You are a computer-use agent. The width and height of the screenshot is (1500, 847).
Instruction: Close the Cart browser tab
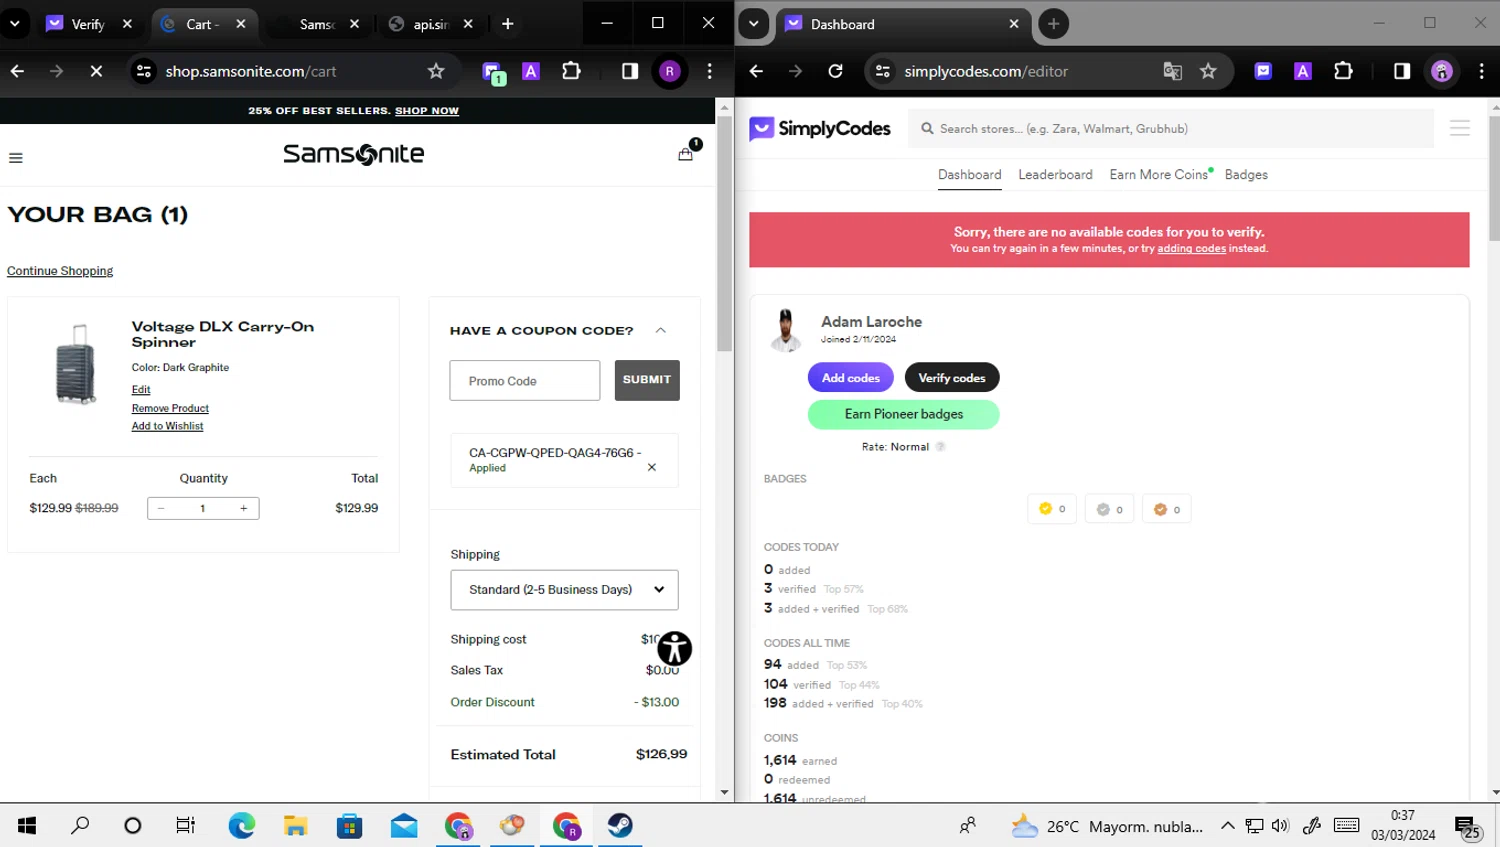pyautogui.click(x=241, y=24)
